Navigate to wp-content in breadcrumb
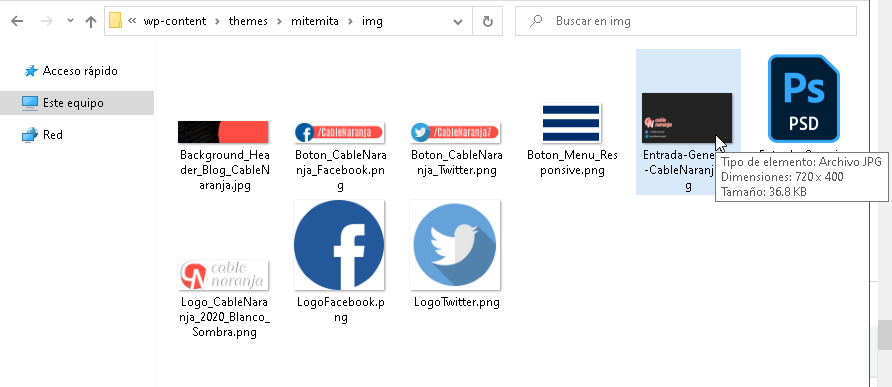The height and width of the screenshot is (387, 892). [x=175, y=22]
